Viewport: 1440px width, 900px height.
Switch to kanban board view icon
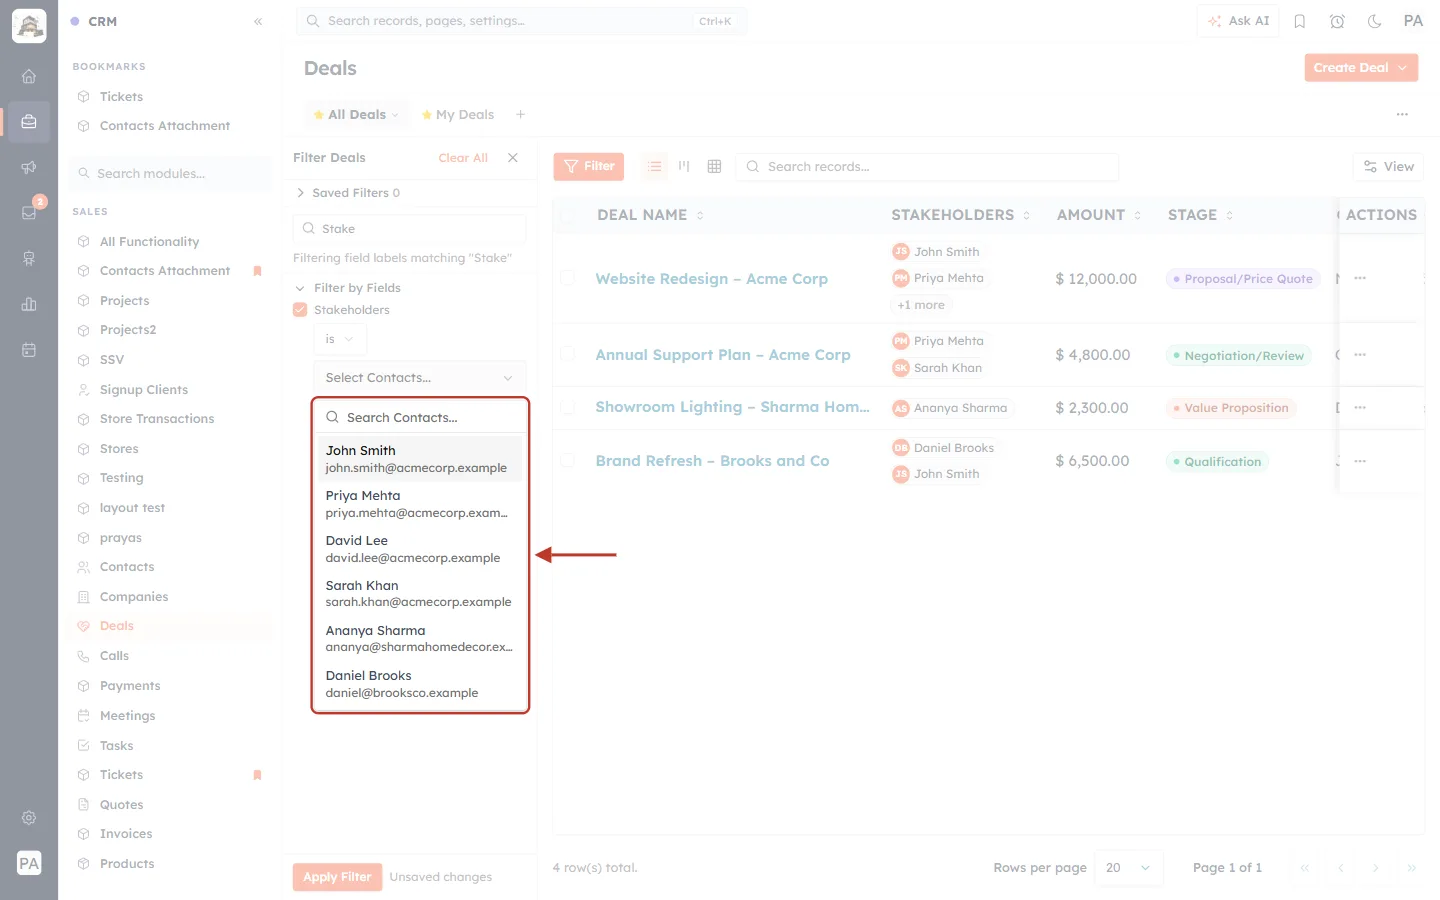click(x=684, y=166)
